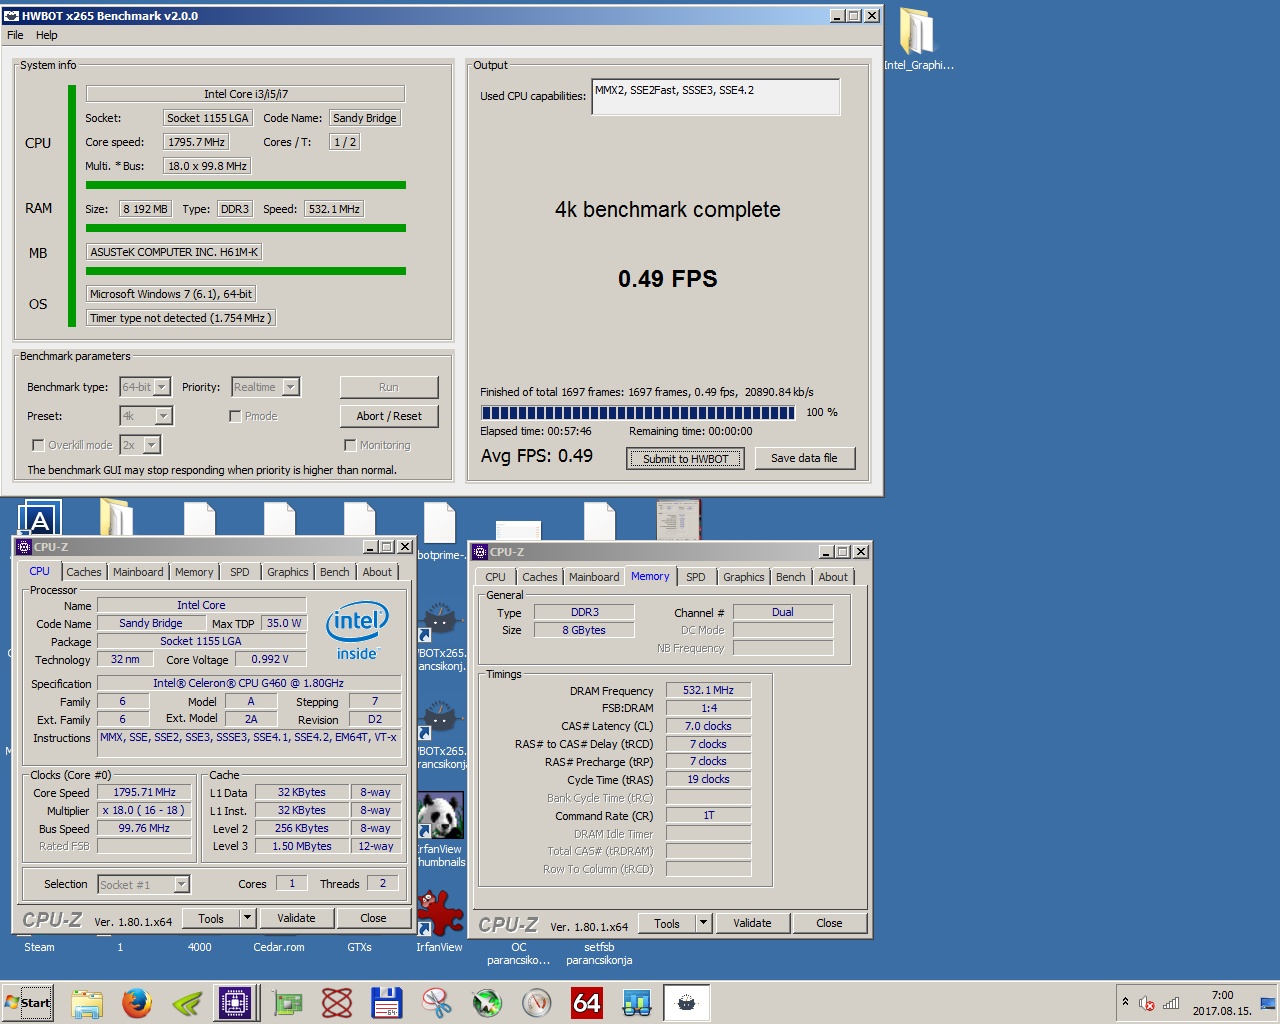Image resolution: width=1280 pixels, height=1024 pixels.
Task: Open the blue floppy disk taskbar icon
Action: pos(387,1003)
